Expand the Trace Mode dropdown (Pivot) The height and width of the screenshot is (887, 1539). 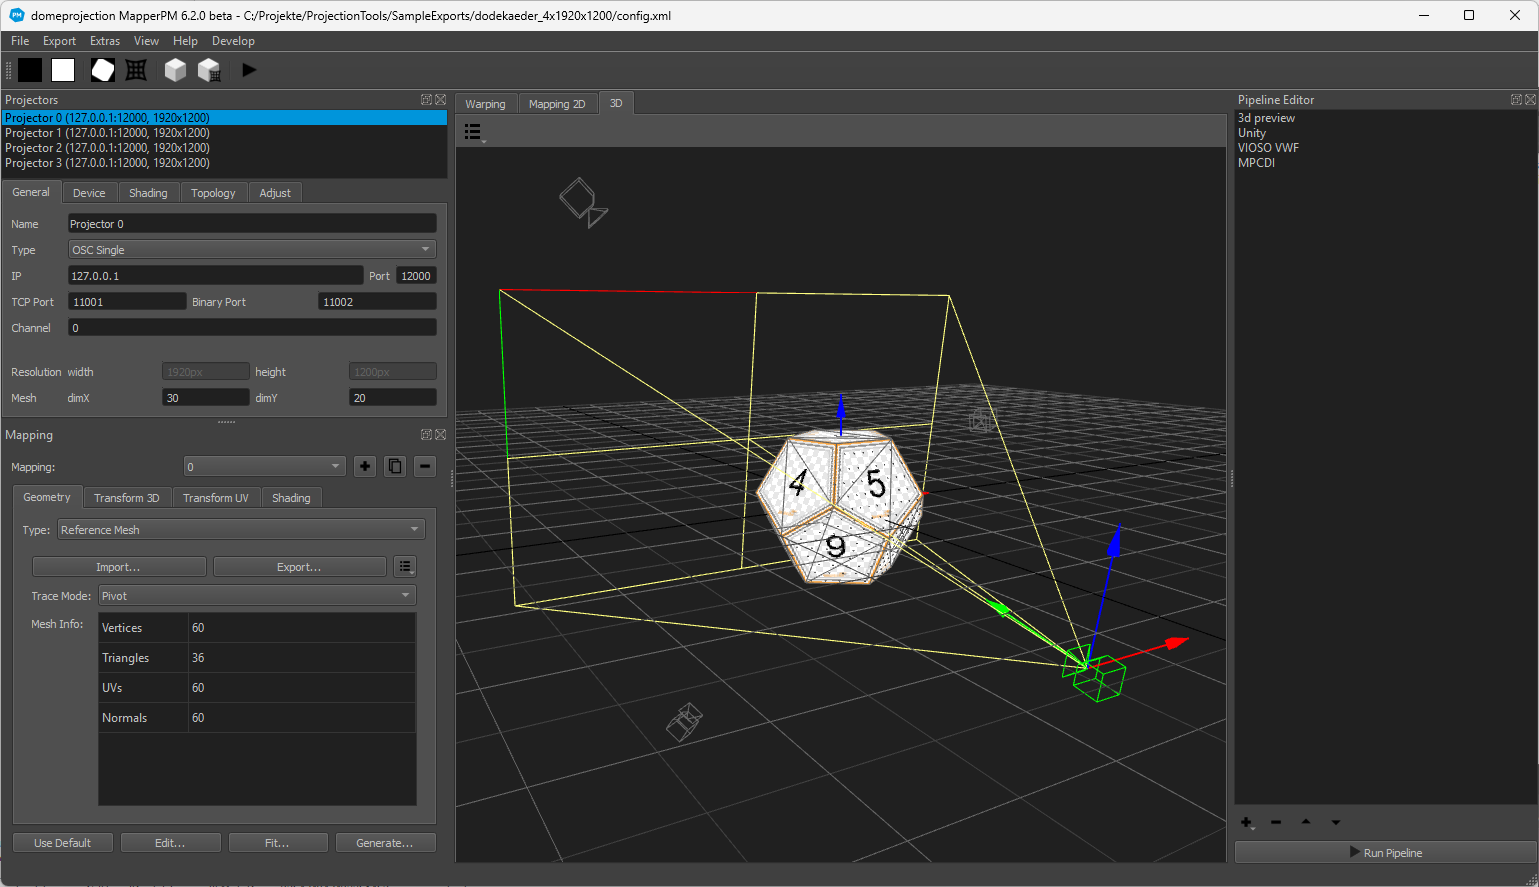257,596
